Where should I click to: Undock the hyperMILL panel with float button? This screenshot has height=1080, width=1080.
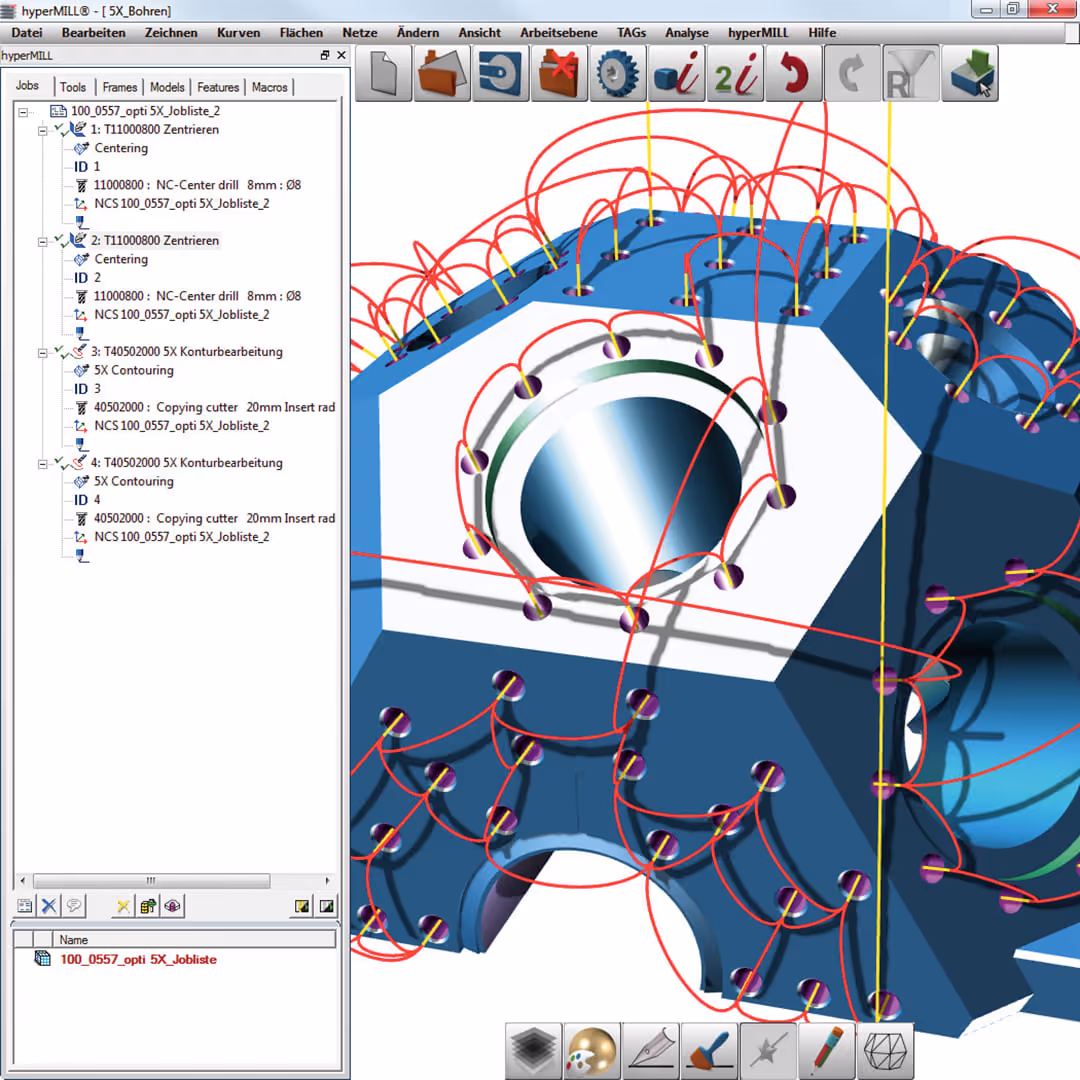click(x=325, y=55)
